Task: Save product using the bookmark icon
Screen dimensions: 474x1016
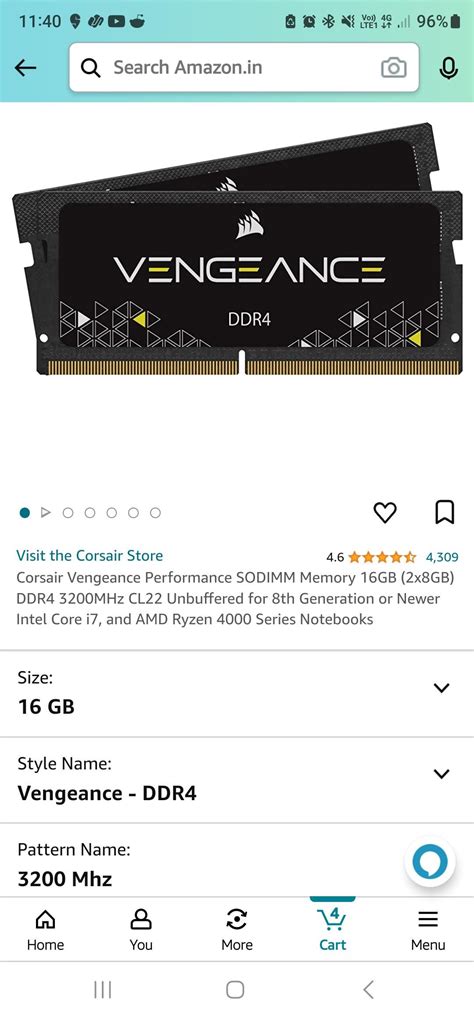Action: click(444, 513)
